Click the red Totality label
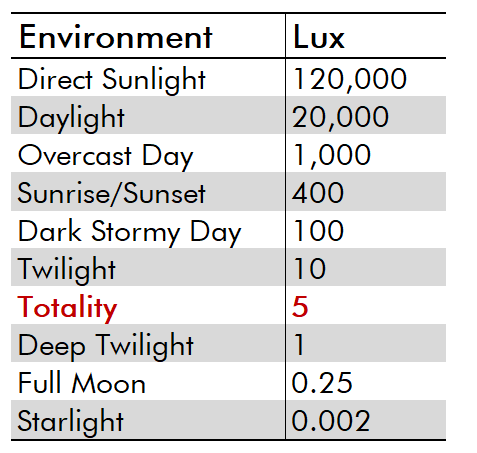 (x=67, y=307)
